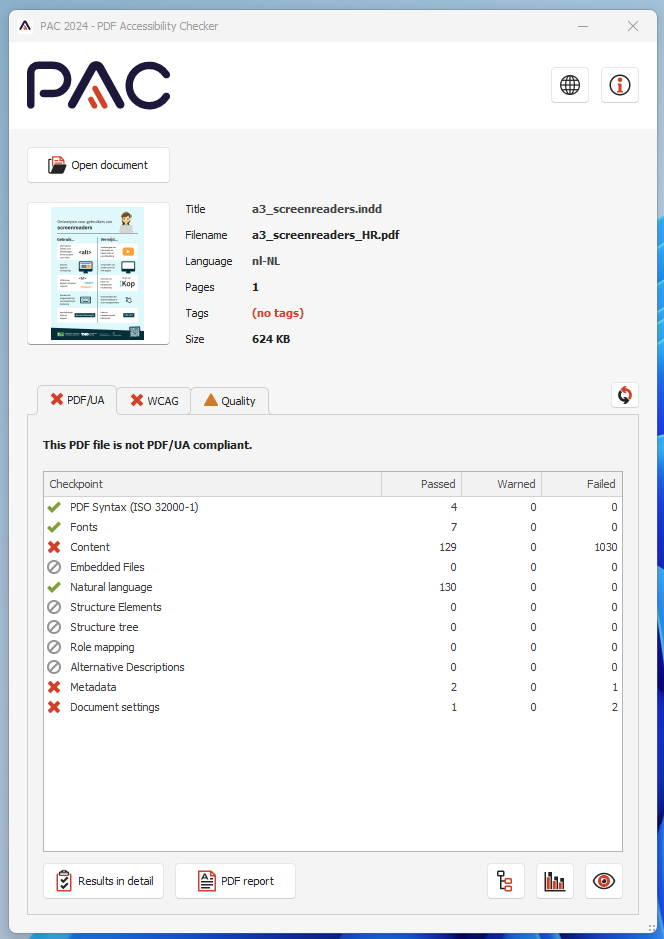The image size is (664, 939).
Task: Select the PDF/UA tab
Action: click(77, 400)
